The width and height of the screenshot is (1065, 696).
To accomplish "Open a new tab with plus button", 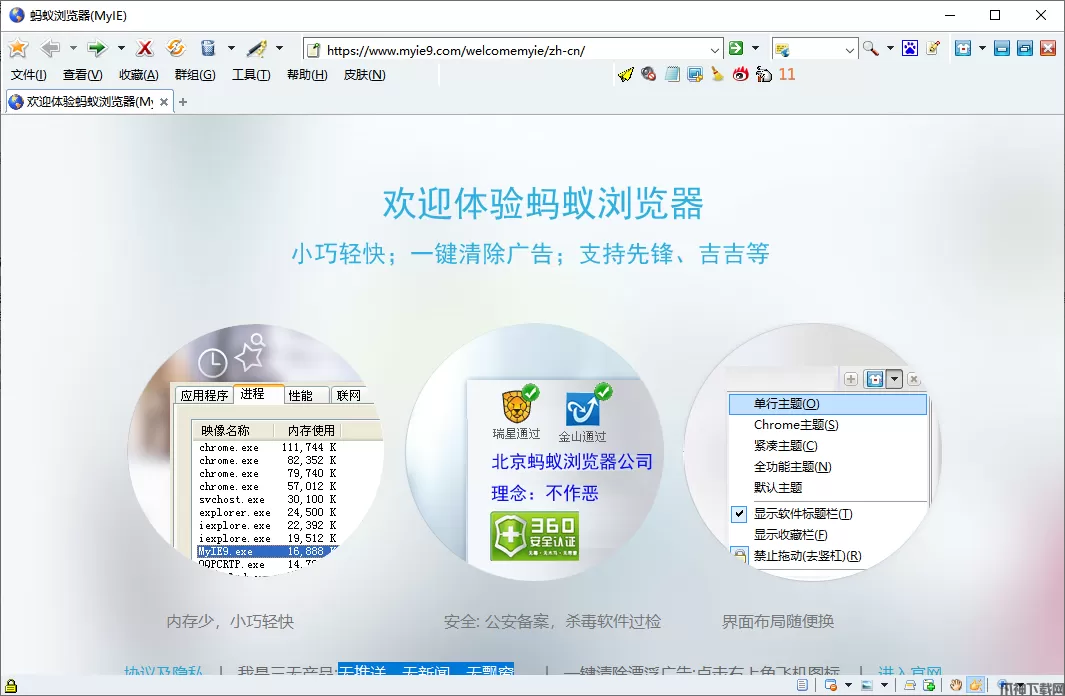I will coord(183,102).
